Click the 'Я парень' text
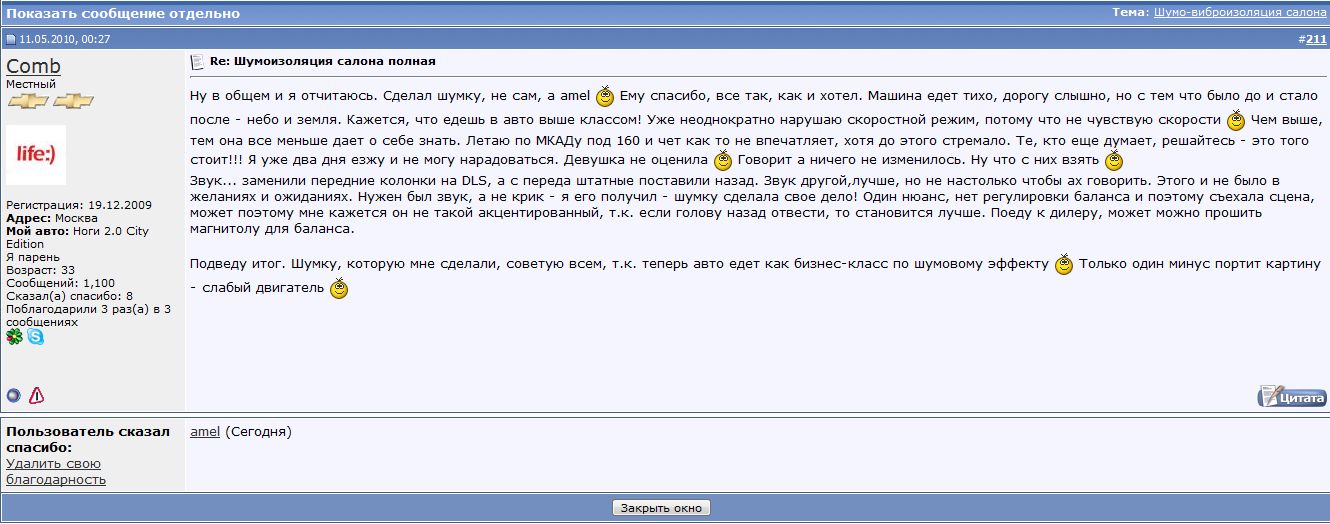This screenshot has width=1330, height=524. pyautogui.click(x=34, y=257)
